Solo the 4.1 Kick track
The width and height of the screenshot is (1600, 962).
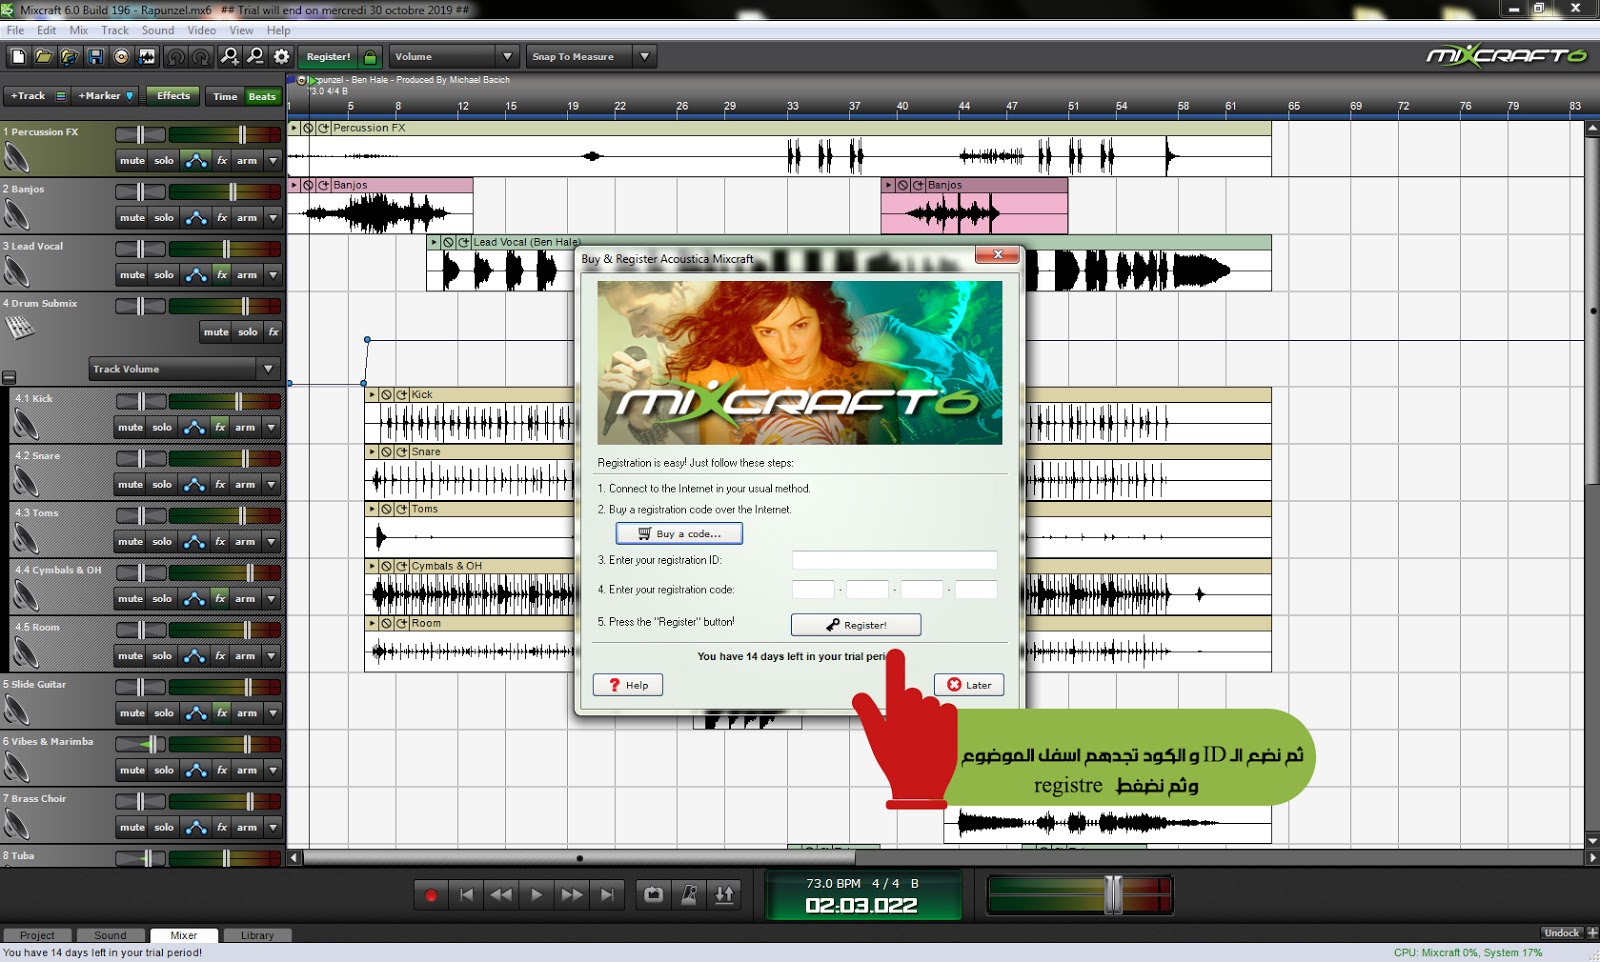162,428
